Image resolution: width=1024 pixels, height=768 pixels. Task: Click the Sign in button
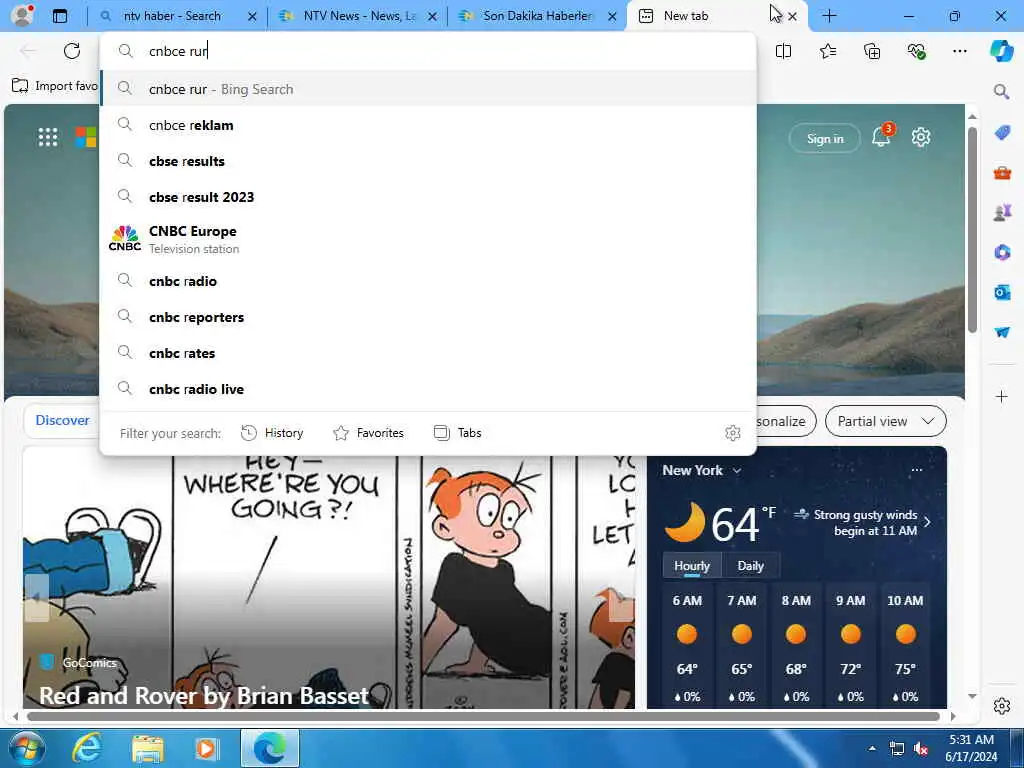click(825, 138)
